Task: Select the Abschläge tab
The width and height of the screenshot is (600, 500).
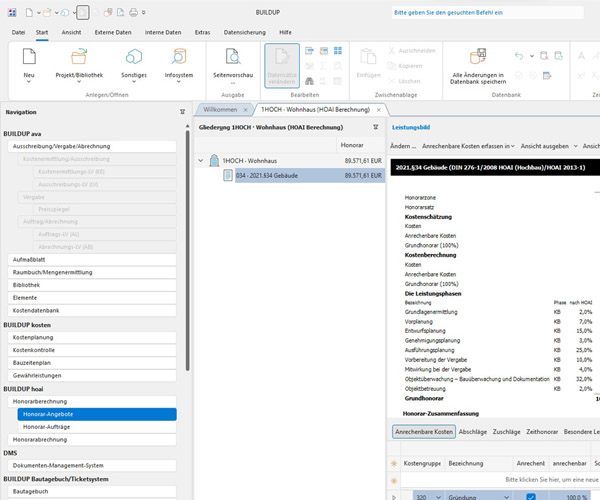Action: [473, 432]
